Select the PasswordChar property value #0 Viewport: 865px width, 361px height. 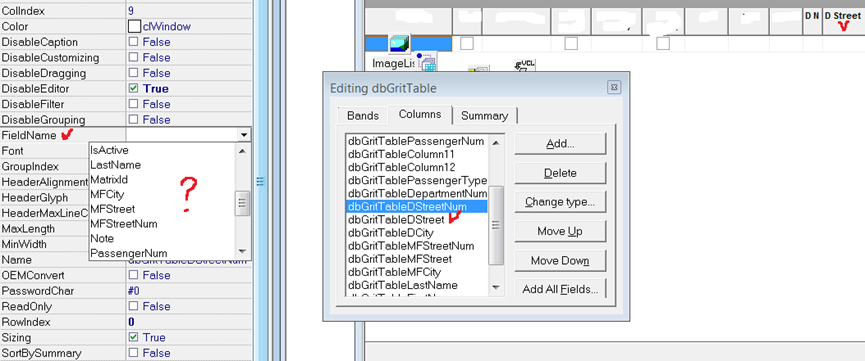point(134,291)
